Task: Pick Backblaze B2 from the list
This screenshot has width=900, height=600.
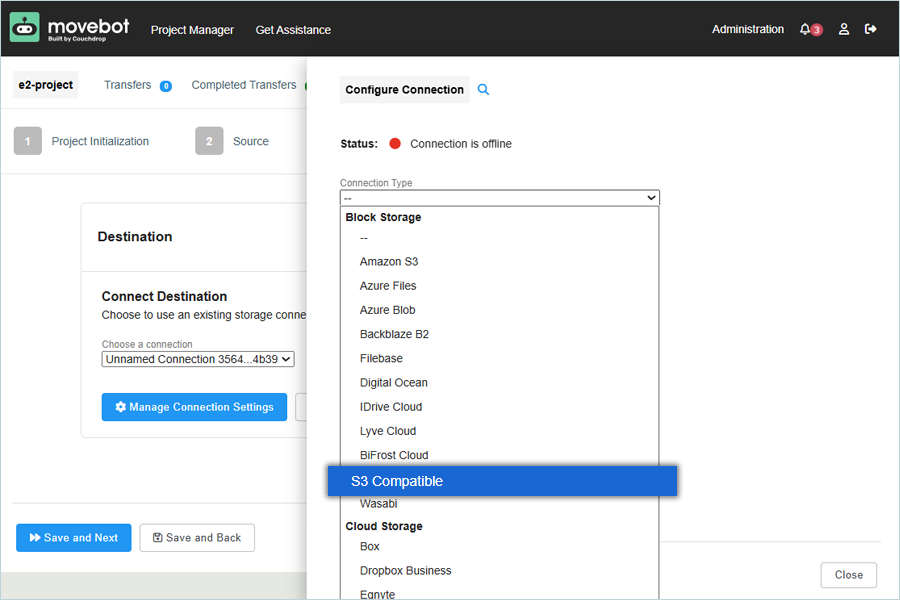Action: pyautogui.click(x=394, y=334)
